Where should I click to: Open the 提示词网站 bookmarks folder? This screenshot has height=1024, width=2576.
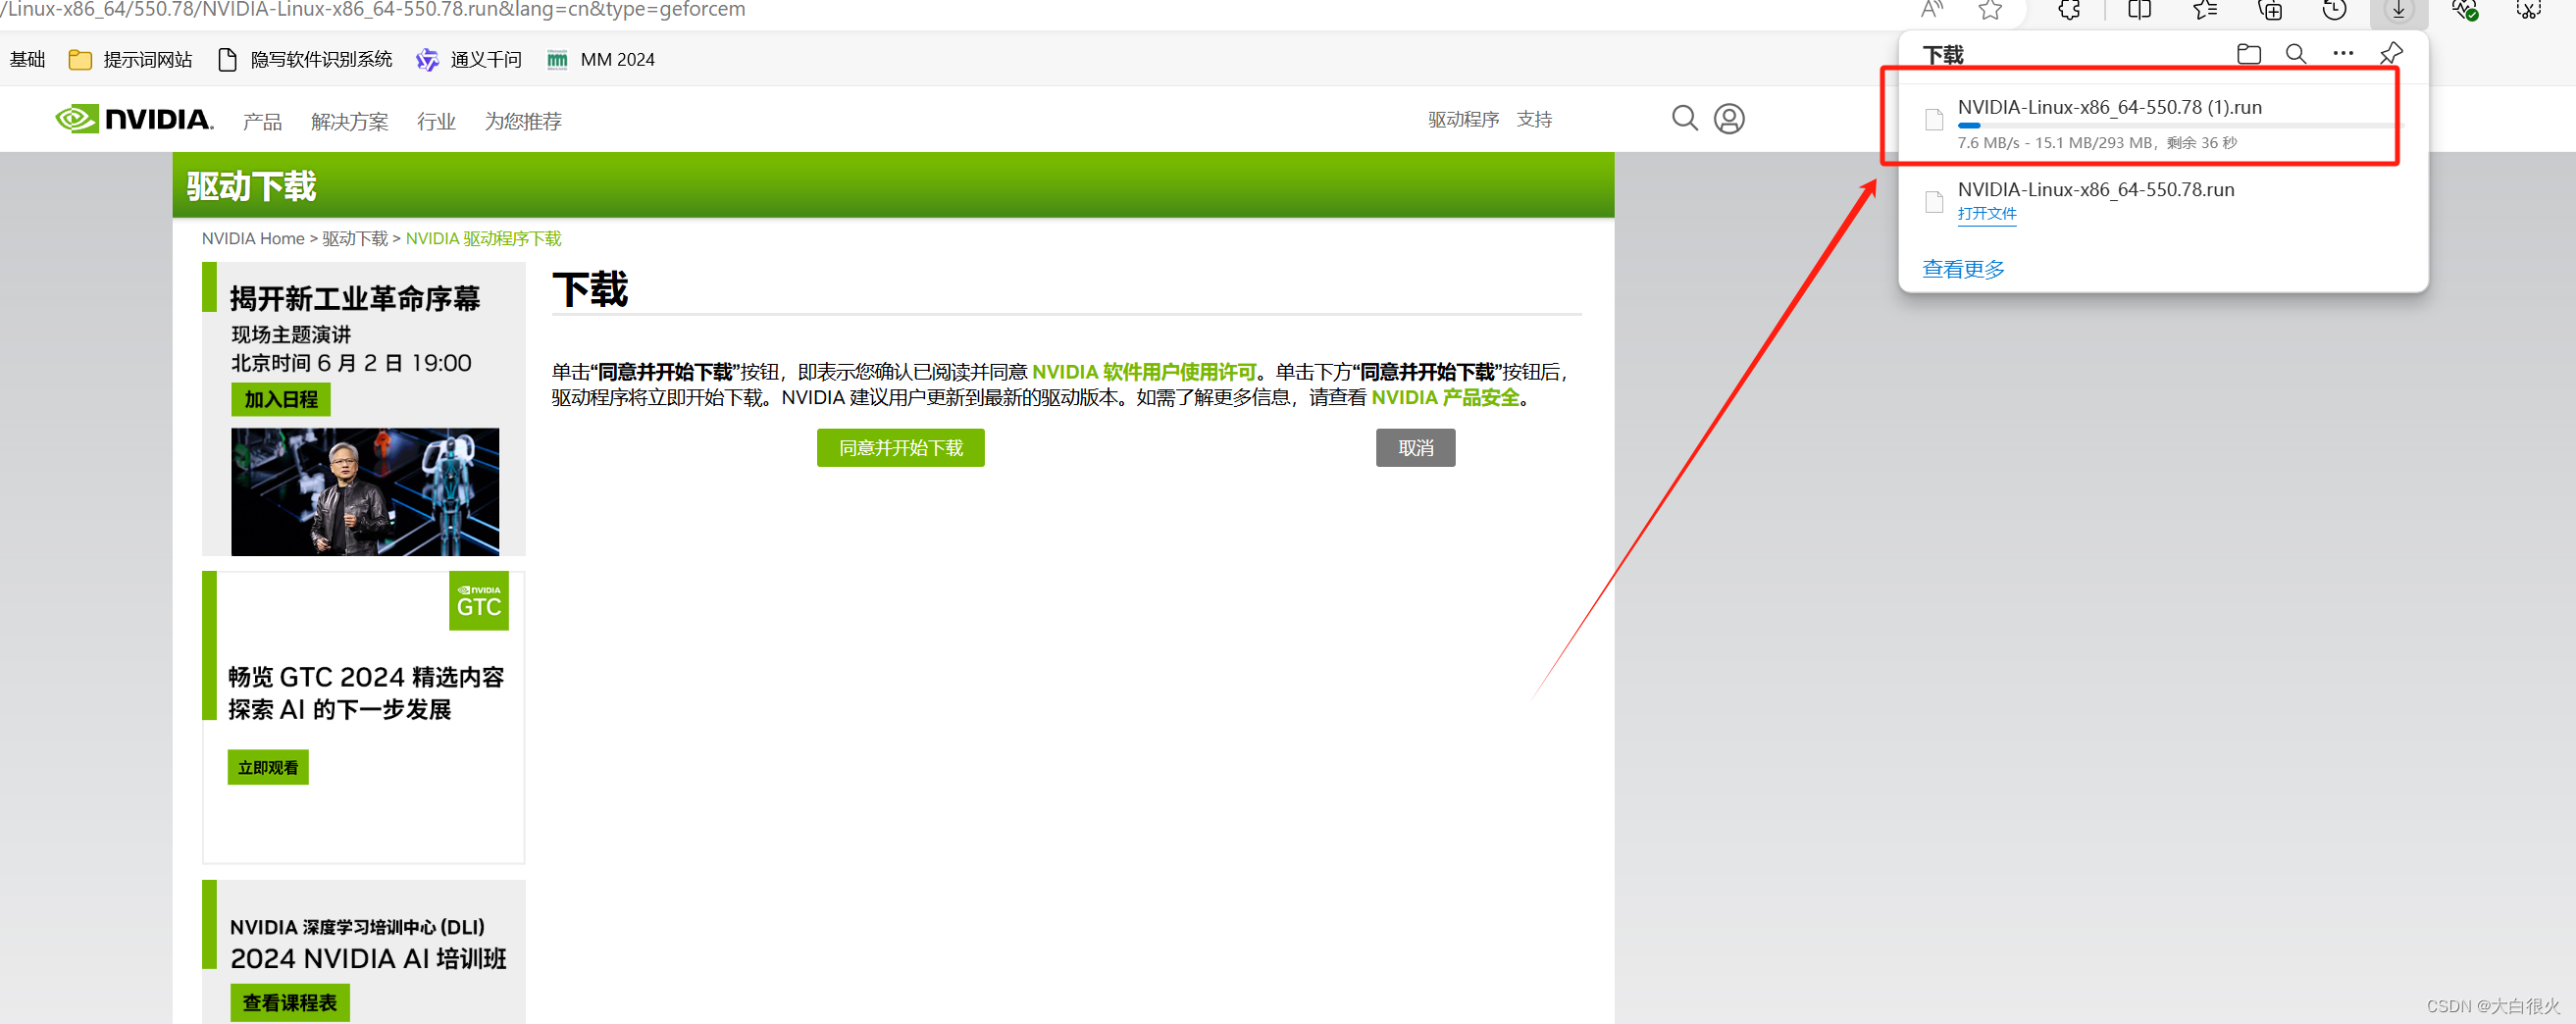tap(130, 60)
